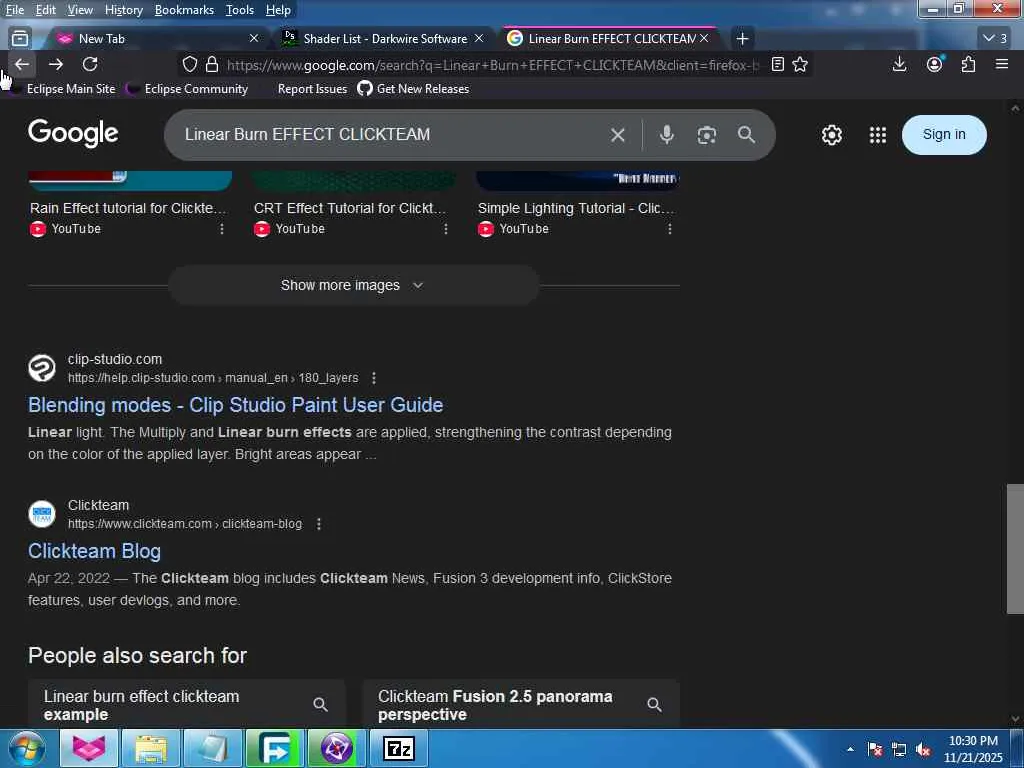Open Simple Lighting Tutorial YouTube result
The image size is (1024, 768).
click(x=576, y=208)
